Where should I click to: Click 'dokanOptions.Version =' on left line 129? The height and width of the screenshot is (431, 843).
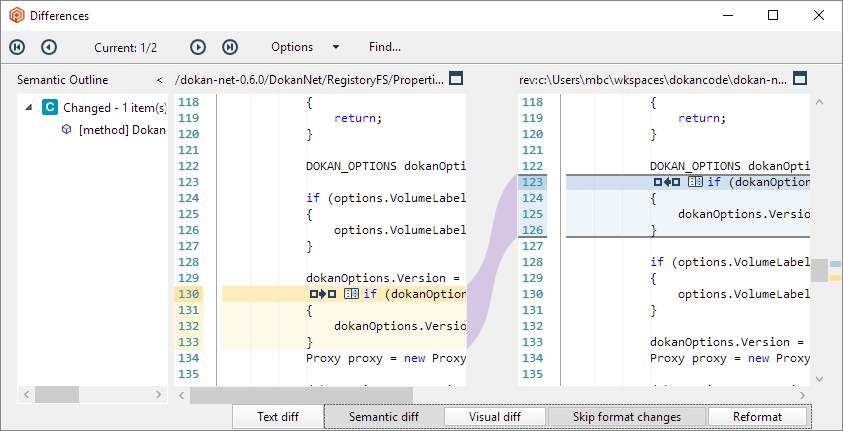[x=383, y=278]
